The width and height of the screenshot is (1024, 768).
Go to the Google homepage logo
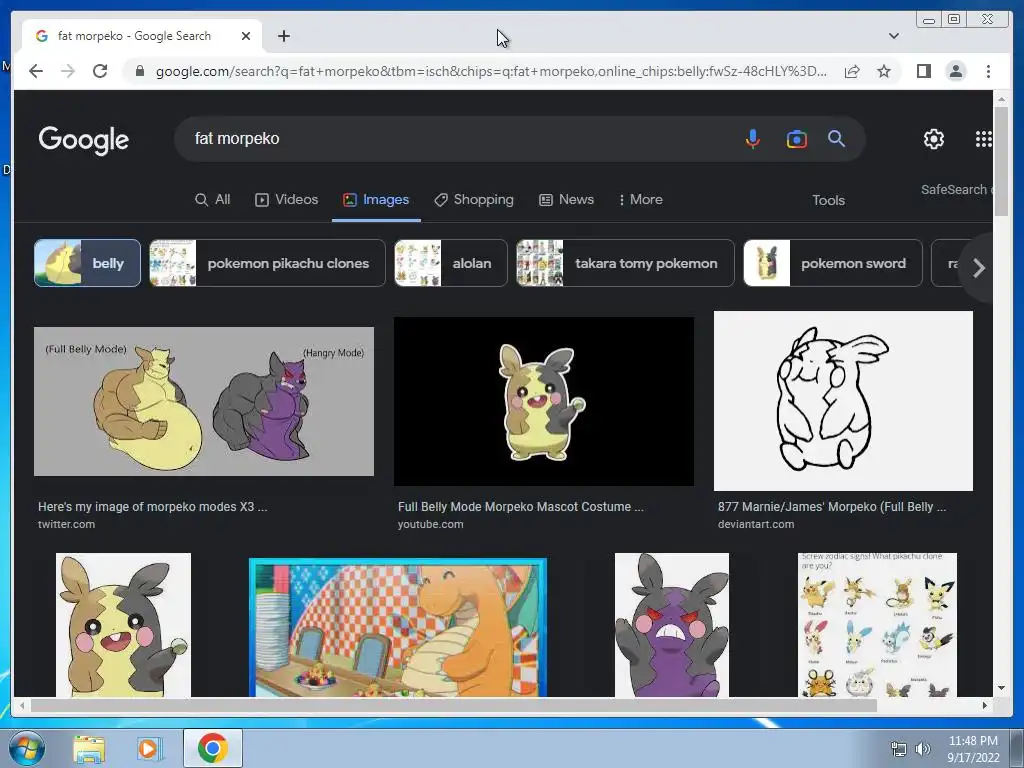click(84, 140)
